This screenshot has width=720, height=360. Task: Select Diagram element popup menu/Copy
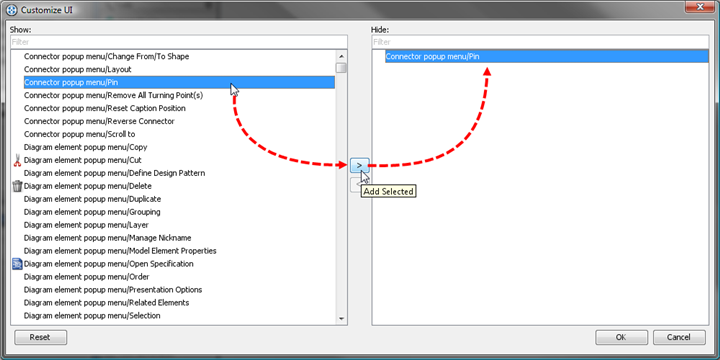(x=85, y=147)
